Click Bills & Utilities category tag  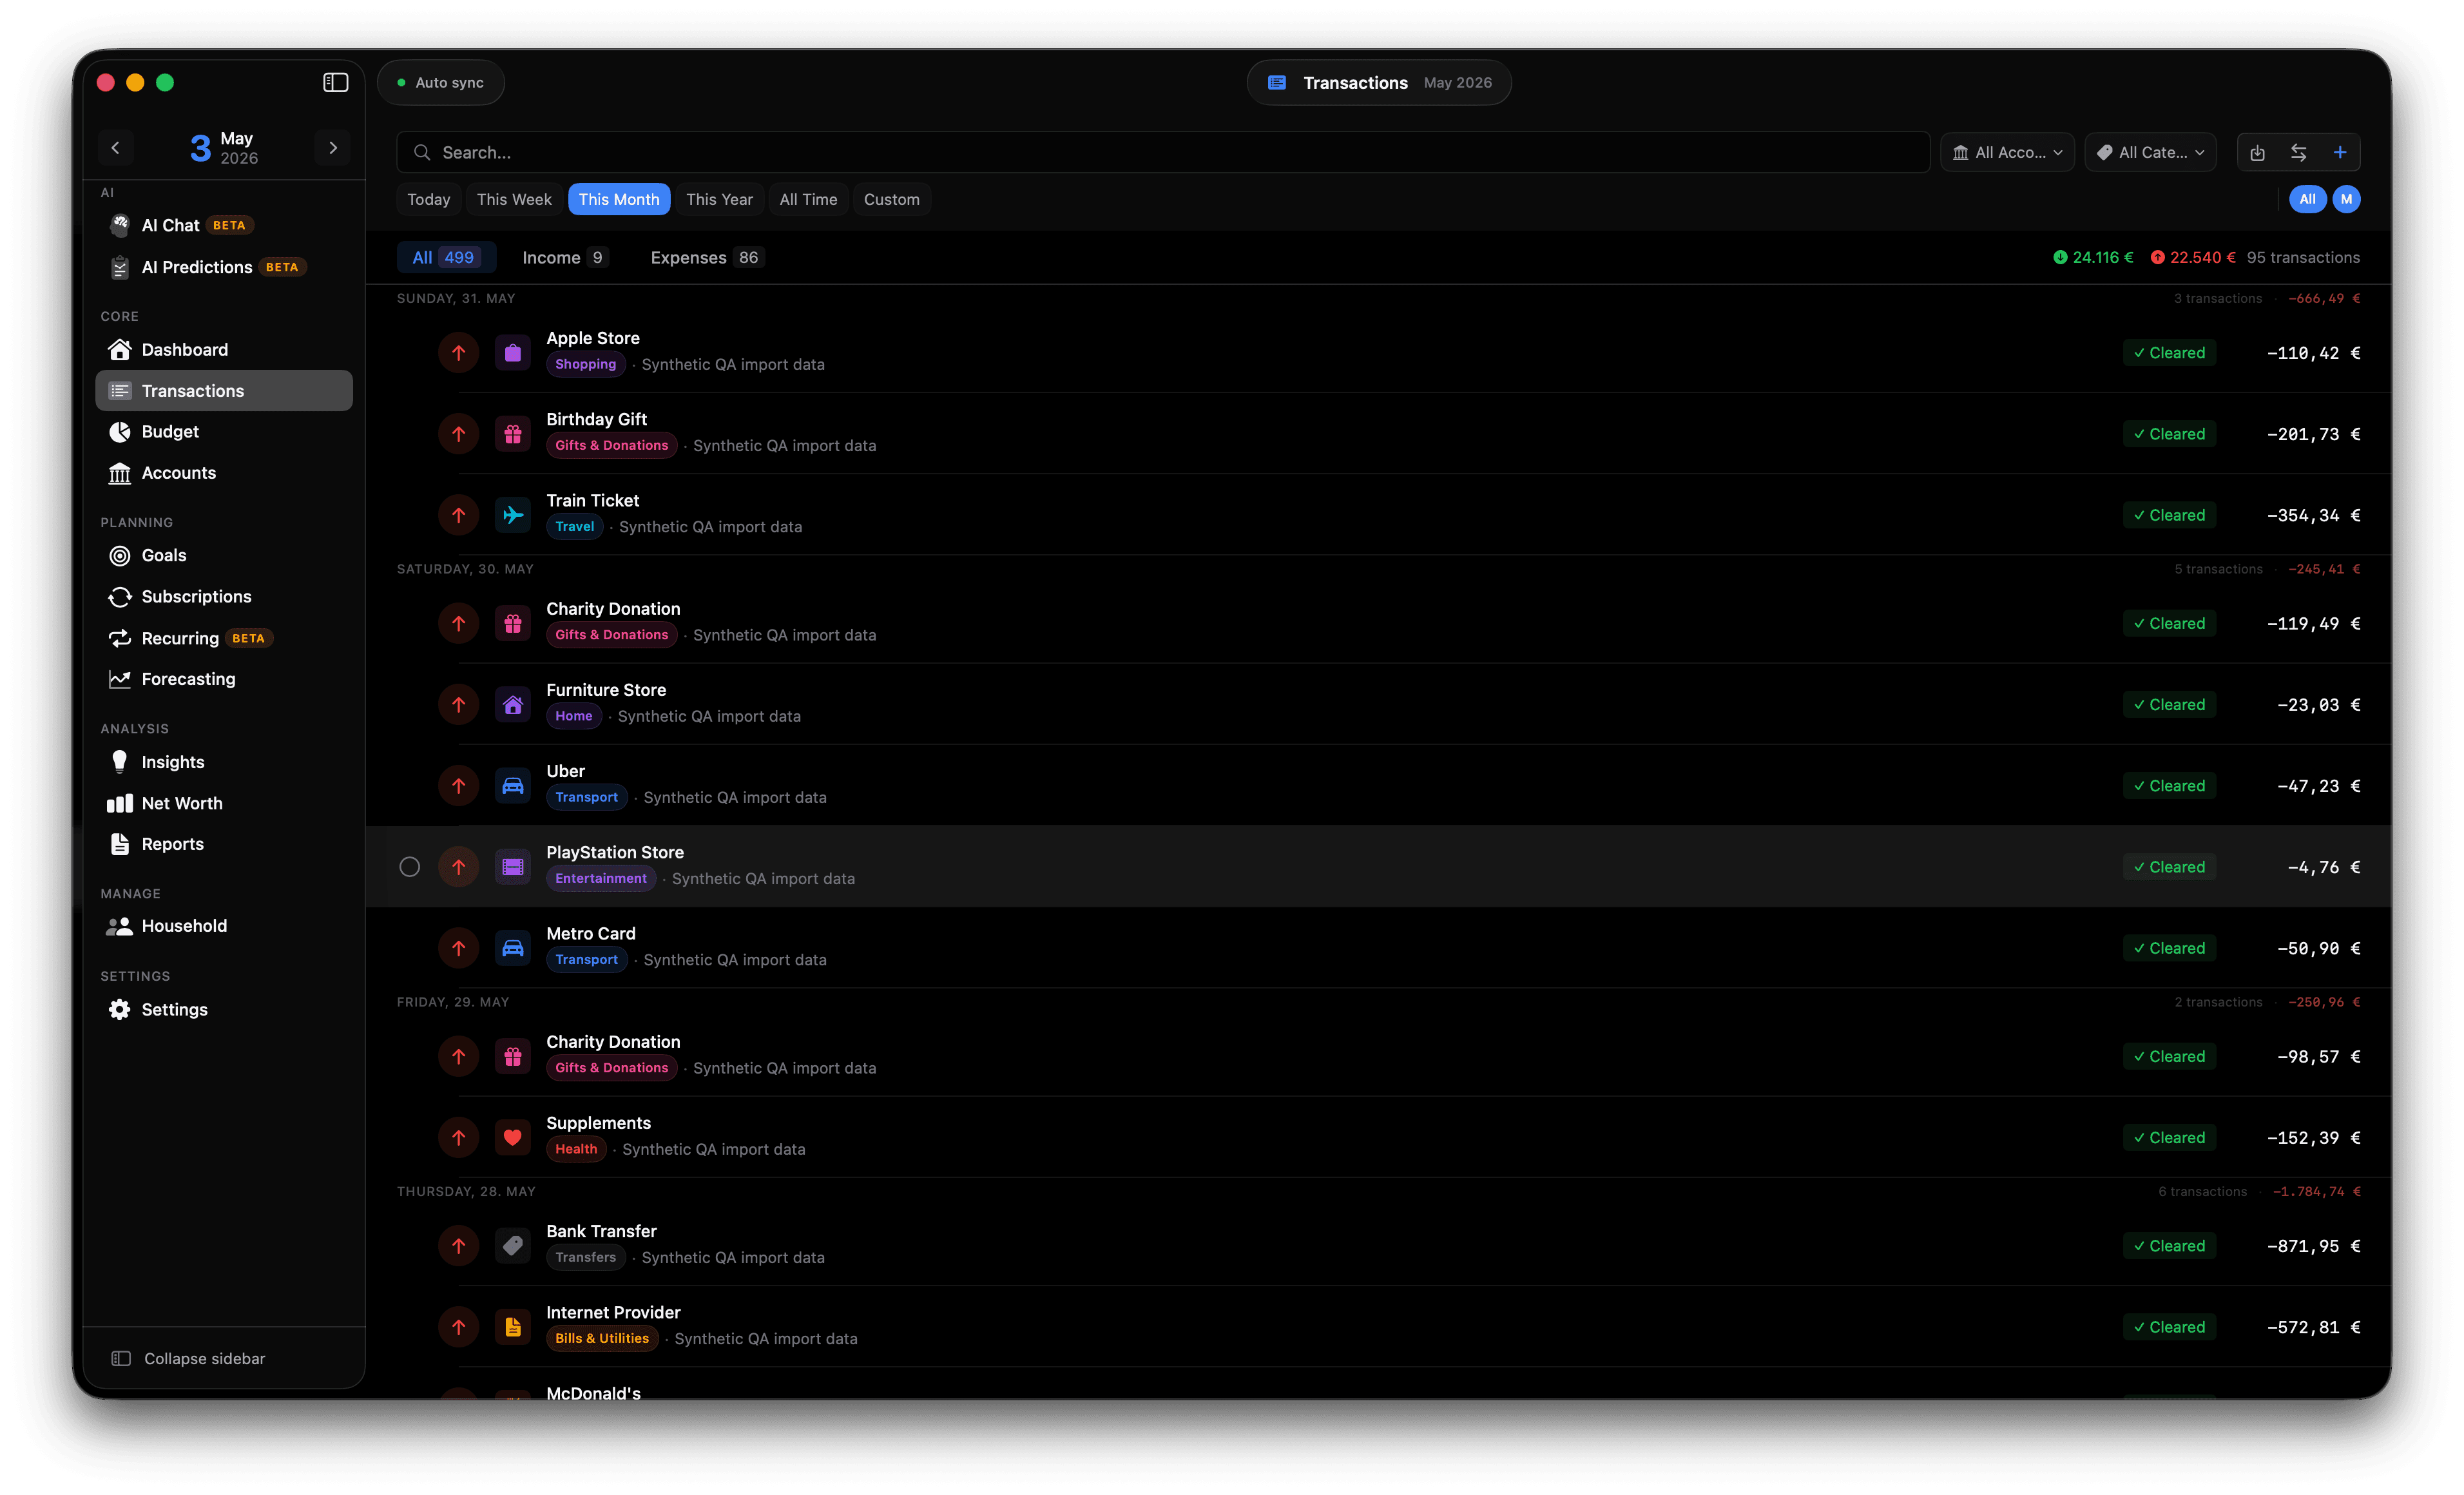[x=602, y=1338]
